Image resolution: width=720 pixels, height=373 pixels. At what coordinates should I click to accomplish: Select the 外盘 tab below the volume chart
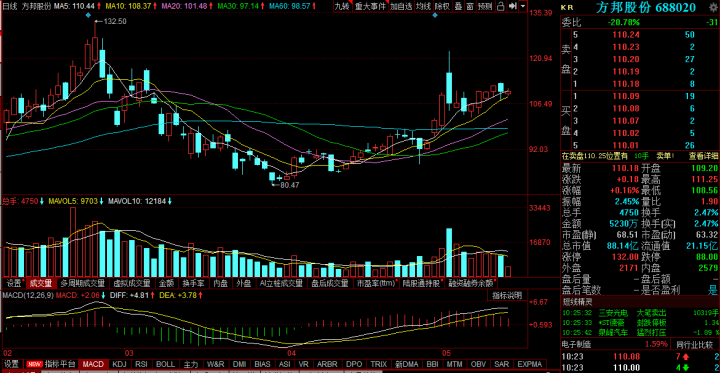(243, 283)
